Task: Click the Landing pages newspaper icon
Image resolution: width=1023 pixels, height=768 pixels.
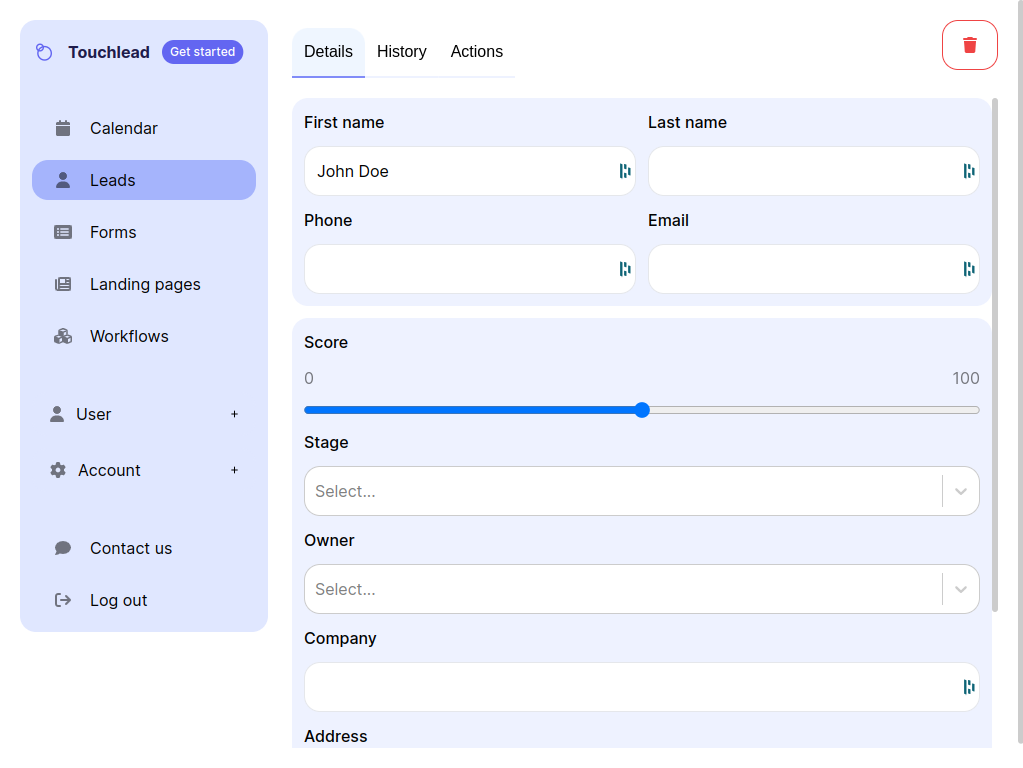Action: pyautogui.click(x=63, y=284)
